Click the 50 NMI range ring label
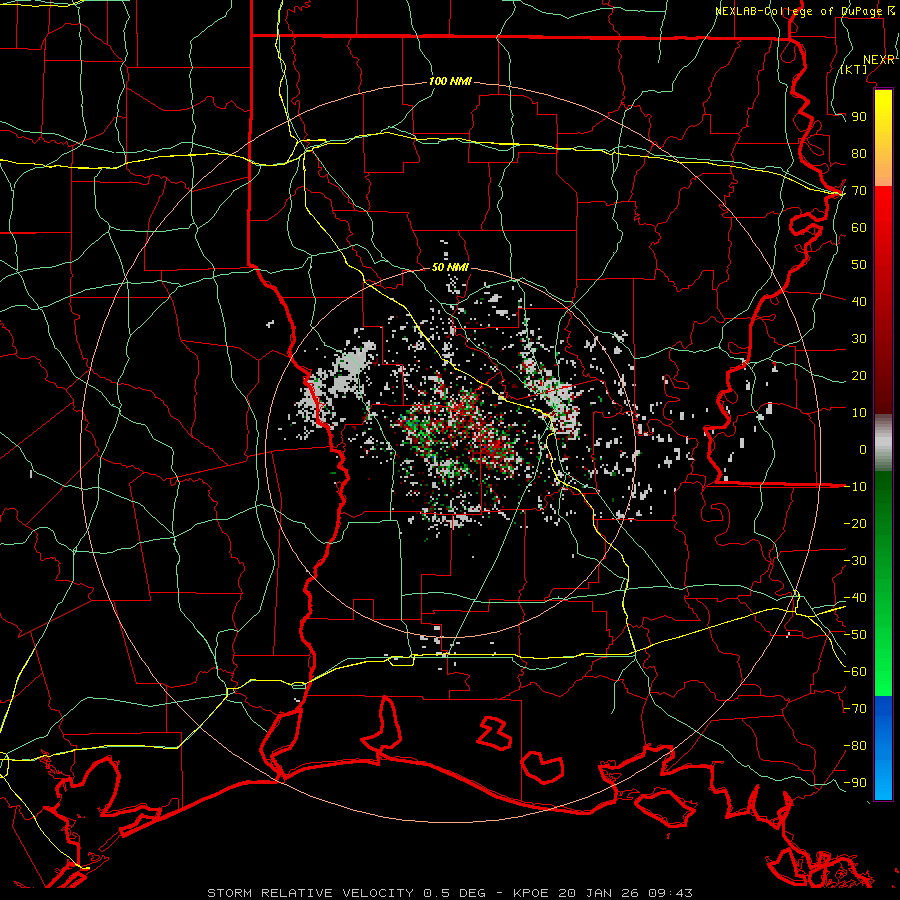900x900 pixels. click(x=450, y=267)
